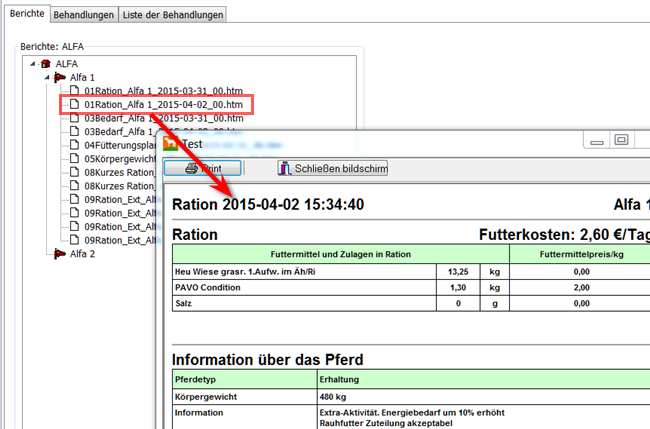
Task: Collapse the ALFA root node
Action: point(32,64)
